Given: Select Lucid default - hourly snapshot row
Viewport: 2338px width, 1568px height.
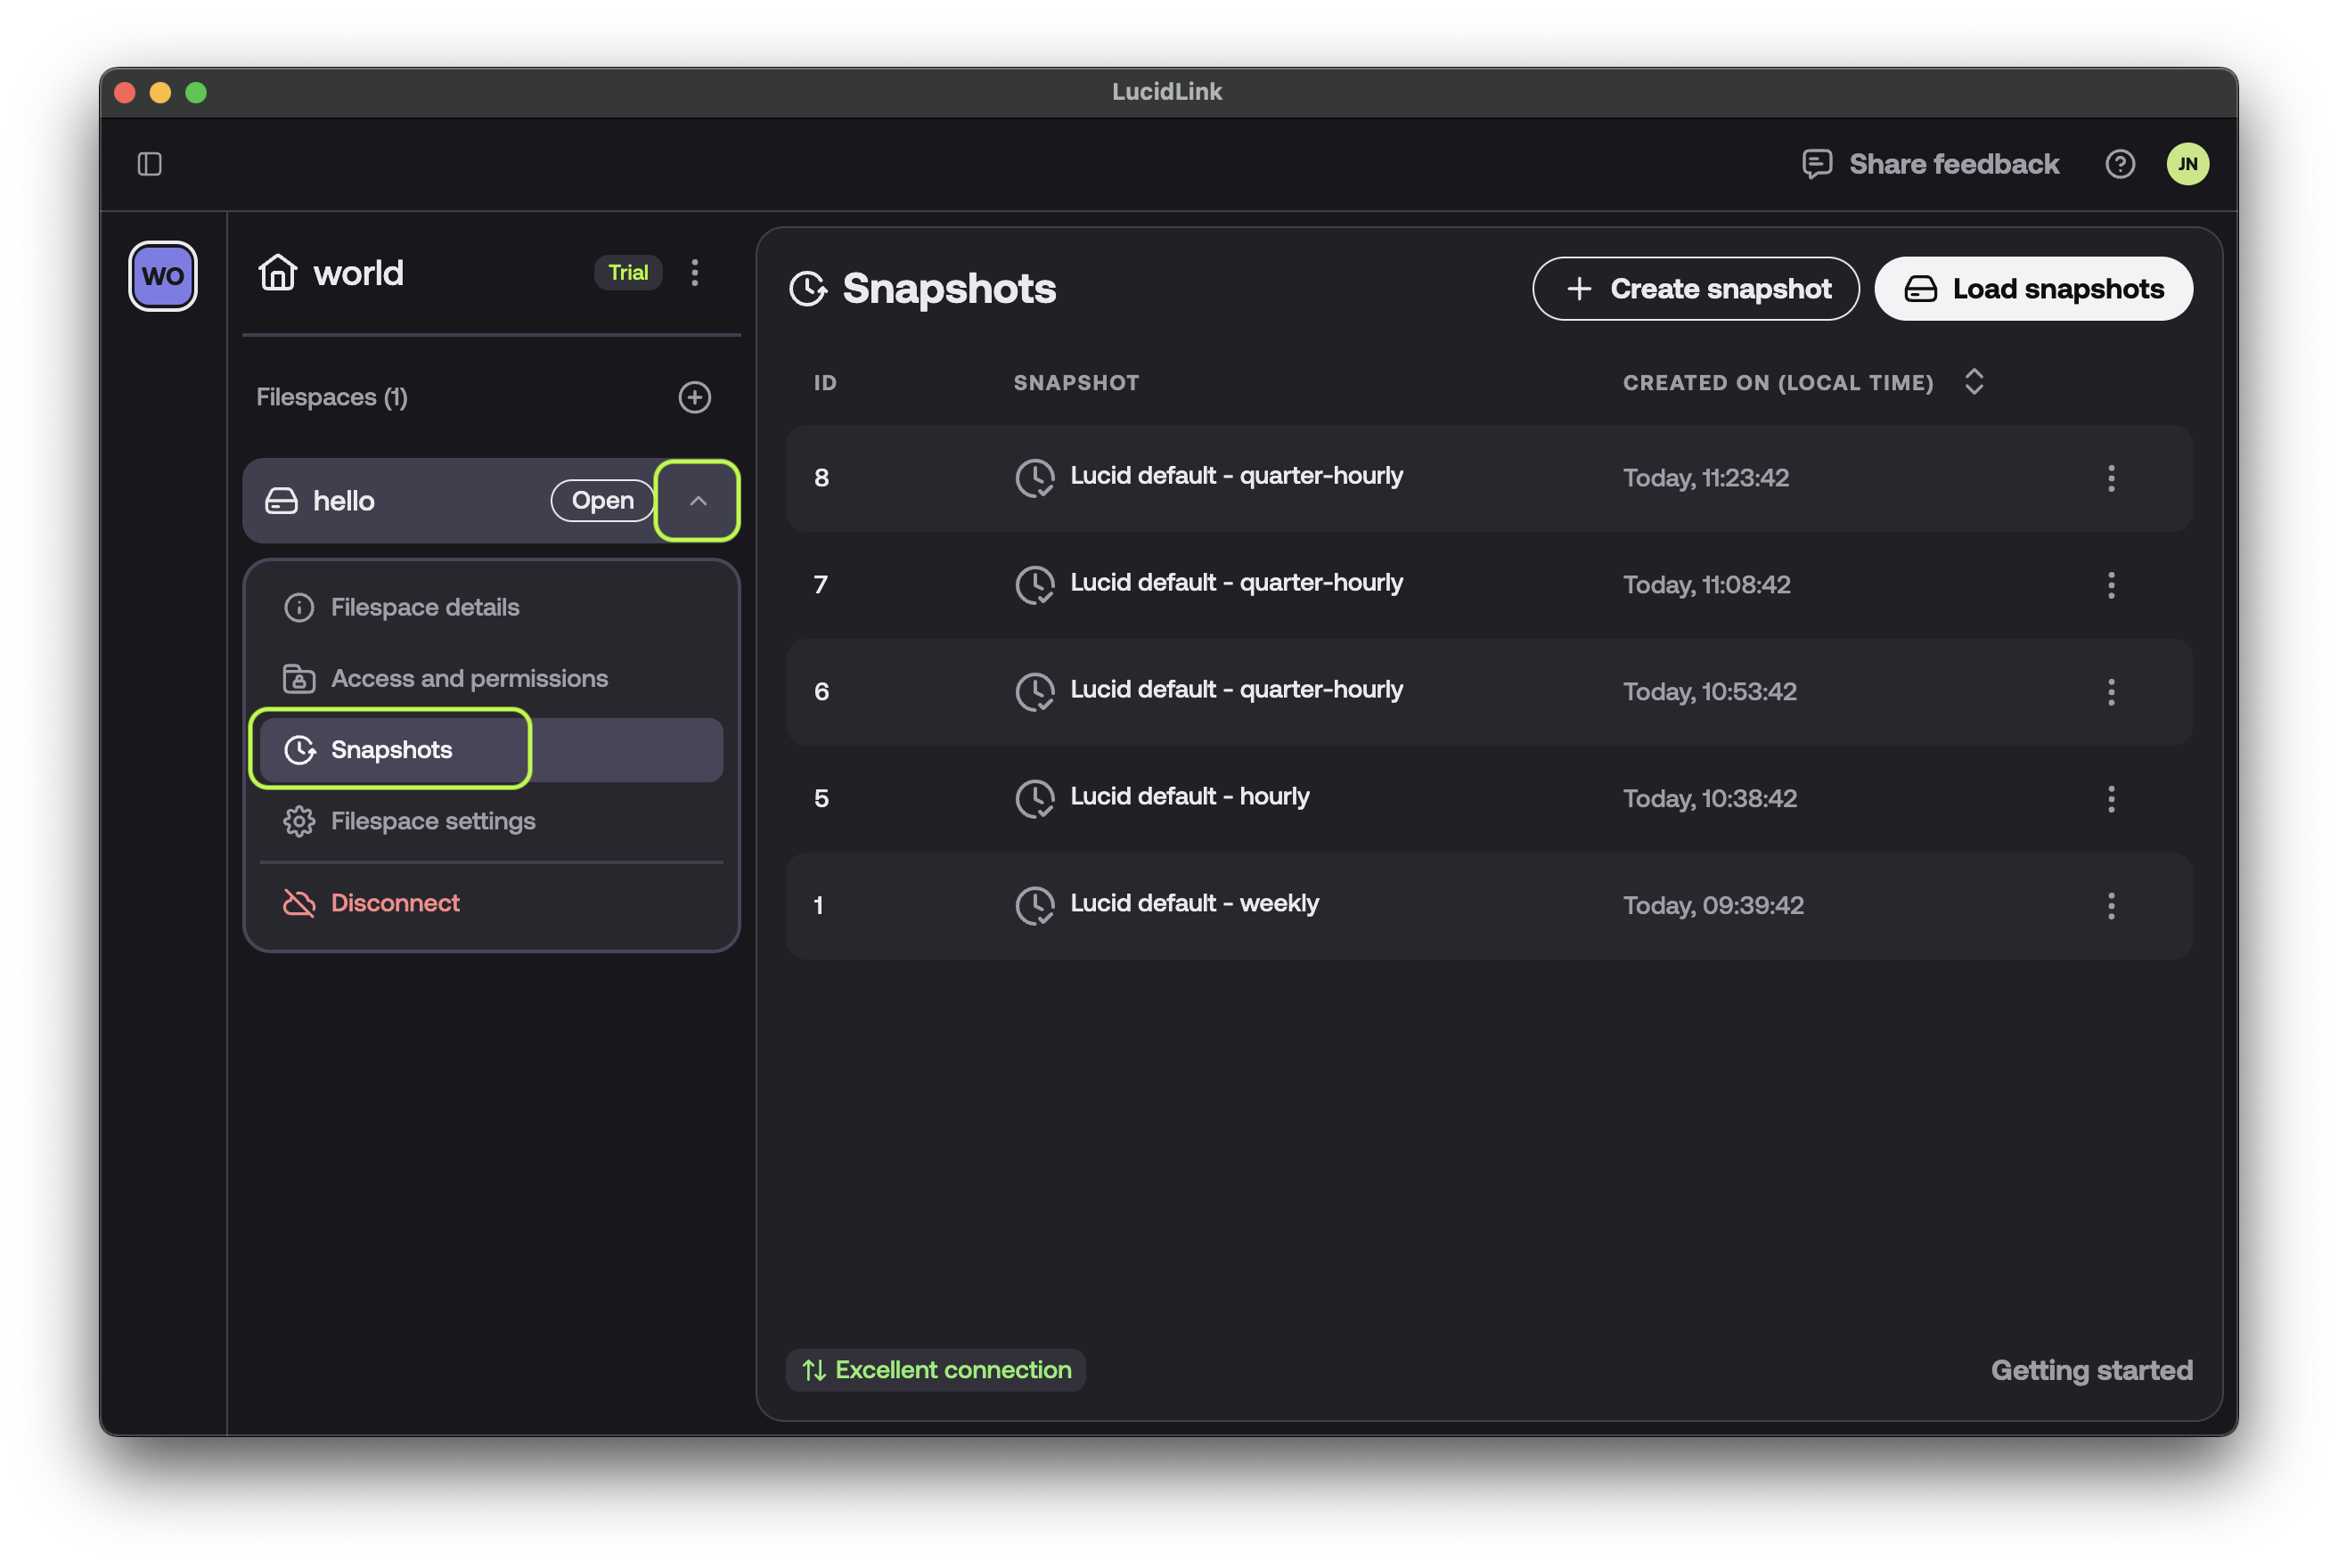Looking at the screenshot, I should (x=1489, y=799).
